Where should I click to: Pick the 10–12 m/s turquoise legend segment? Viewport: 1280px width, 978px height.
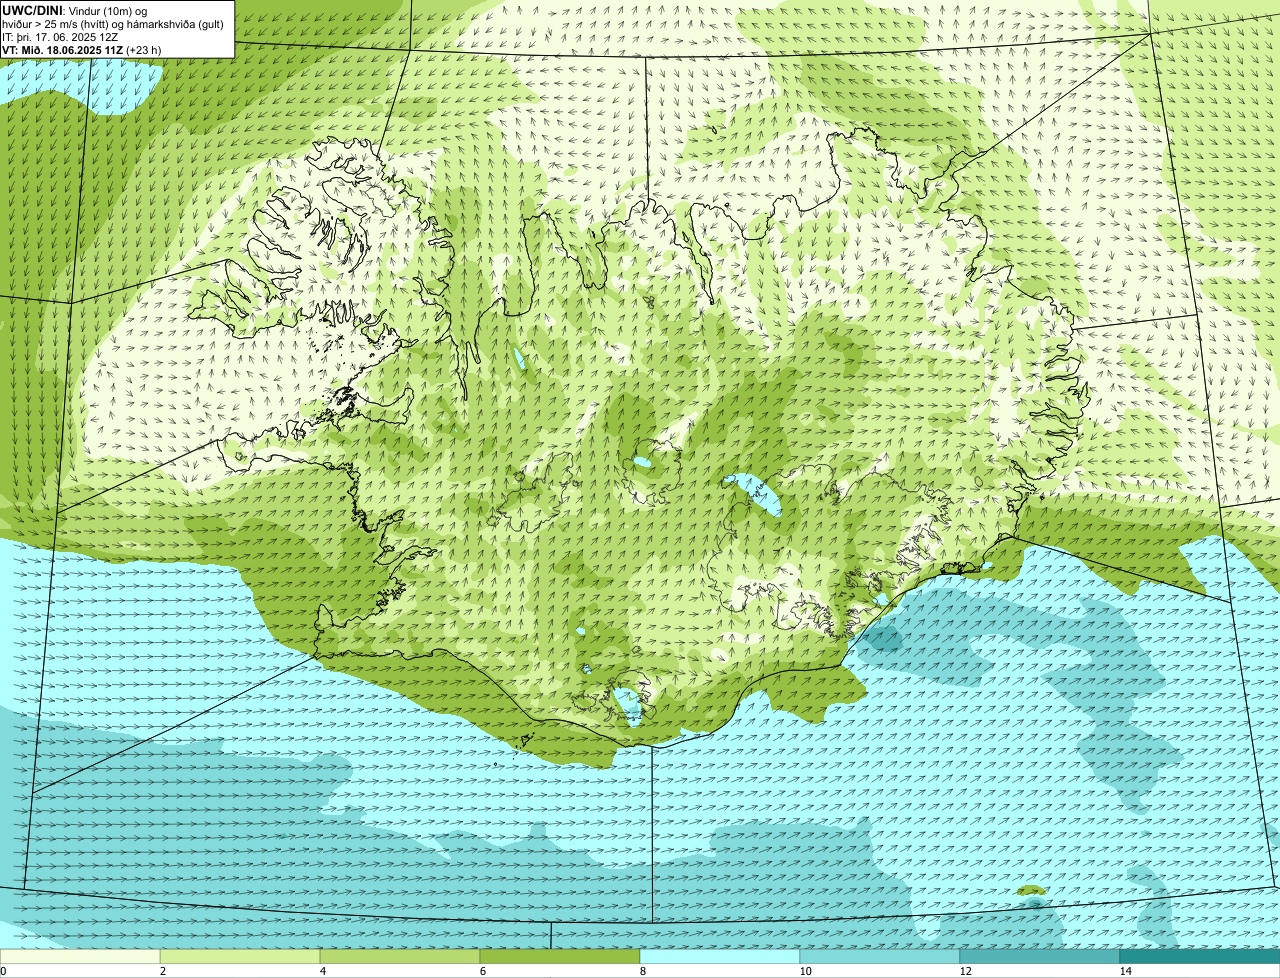(x=880, y=956)
